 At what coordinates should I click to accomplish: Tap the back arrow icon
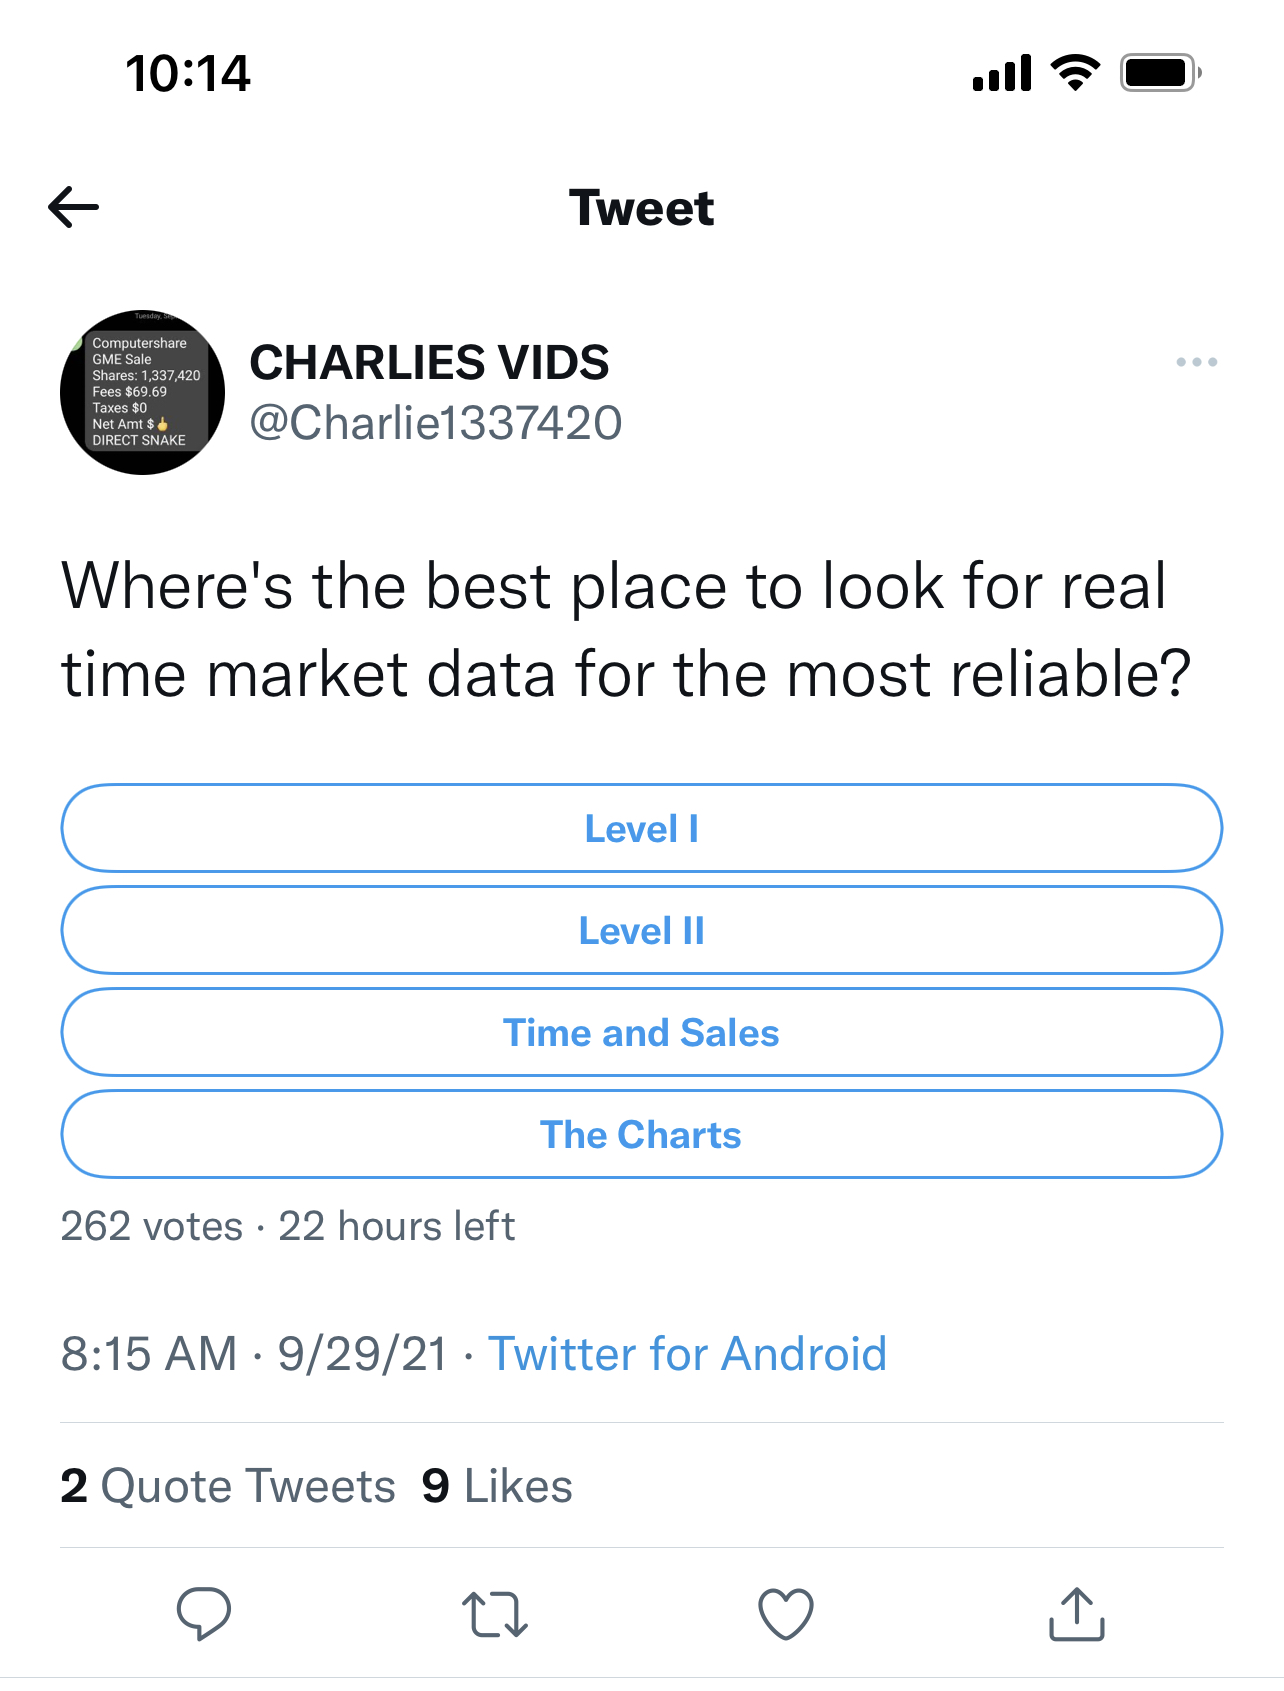point(74,208)
